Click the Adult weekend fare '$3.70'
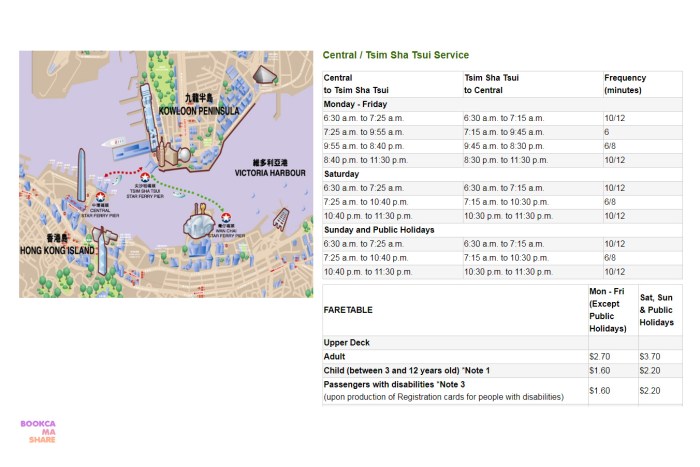The image size is (700, 467). point(650,356)
